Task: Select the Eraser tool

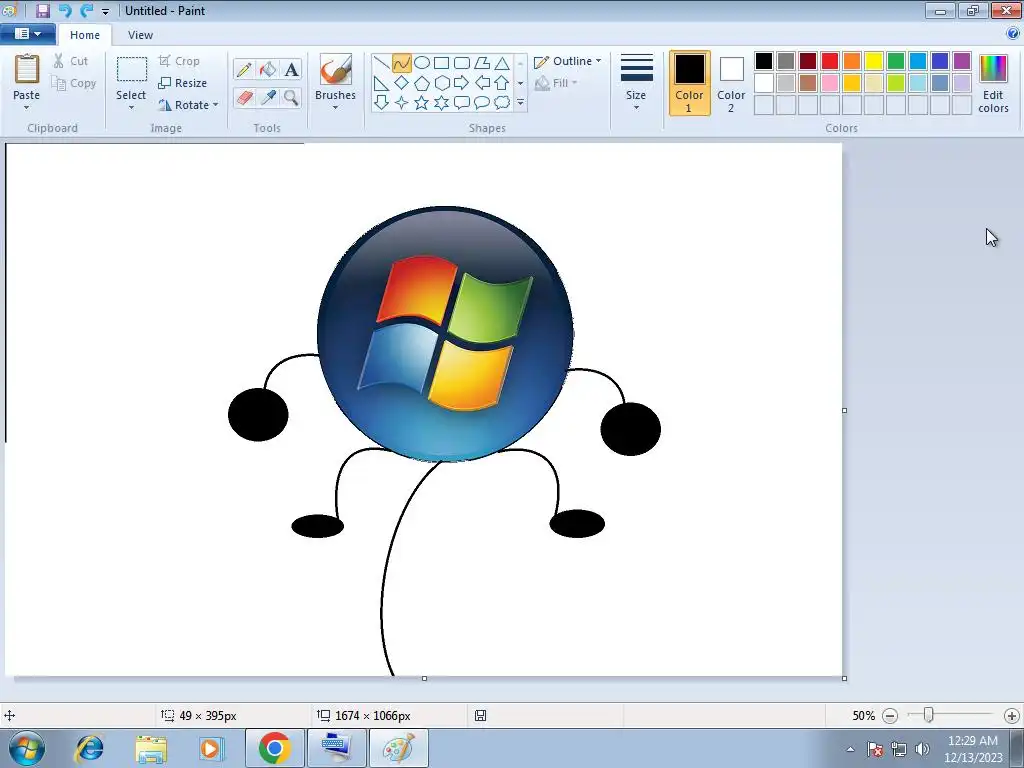Action: pos(244,97)
